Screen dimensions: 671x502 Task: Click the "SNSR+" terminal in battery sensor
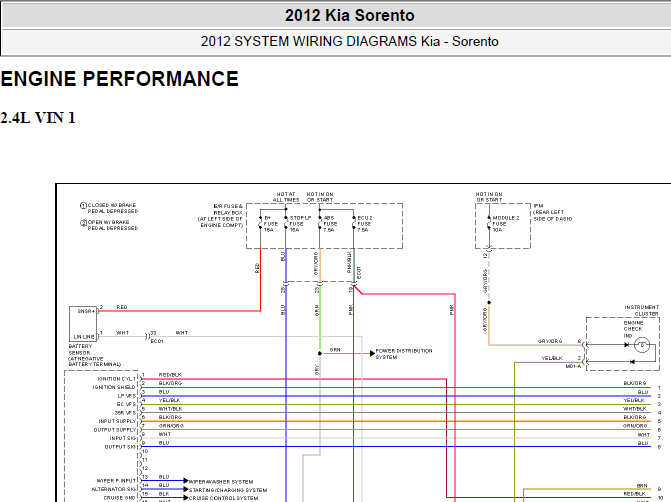86,311
